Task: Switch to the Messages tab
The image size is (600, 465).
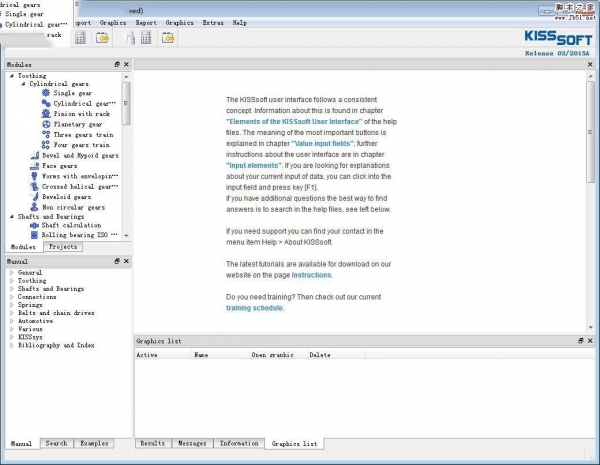Action: [x=192, y=443]
